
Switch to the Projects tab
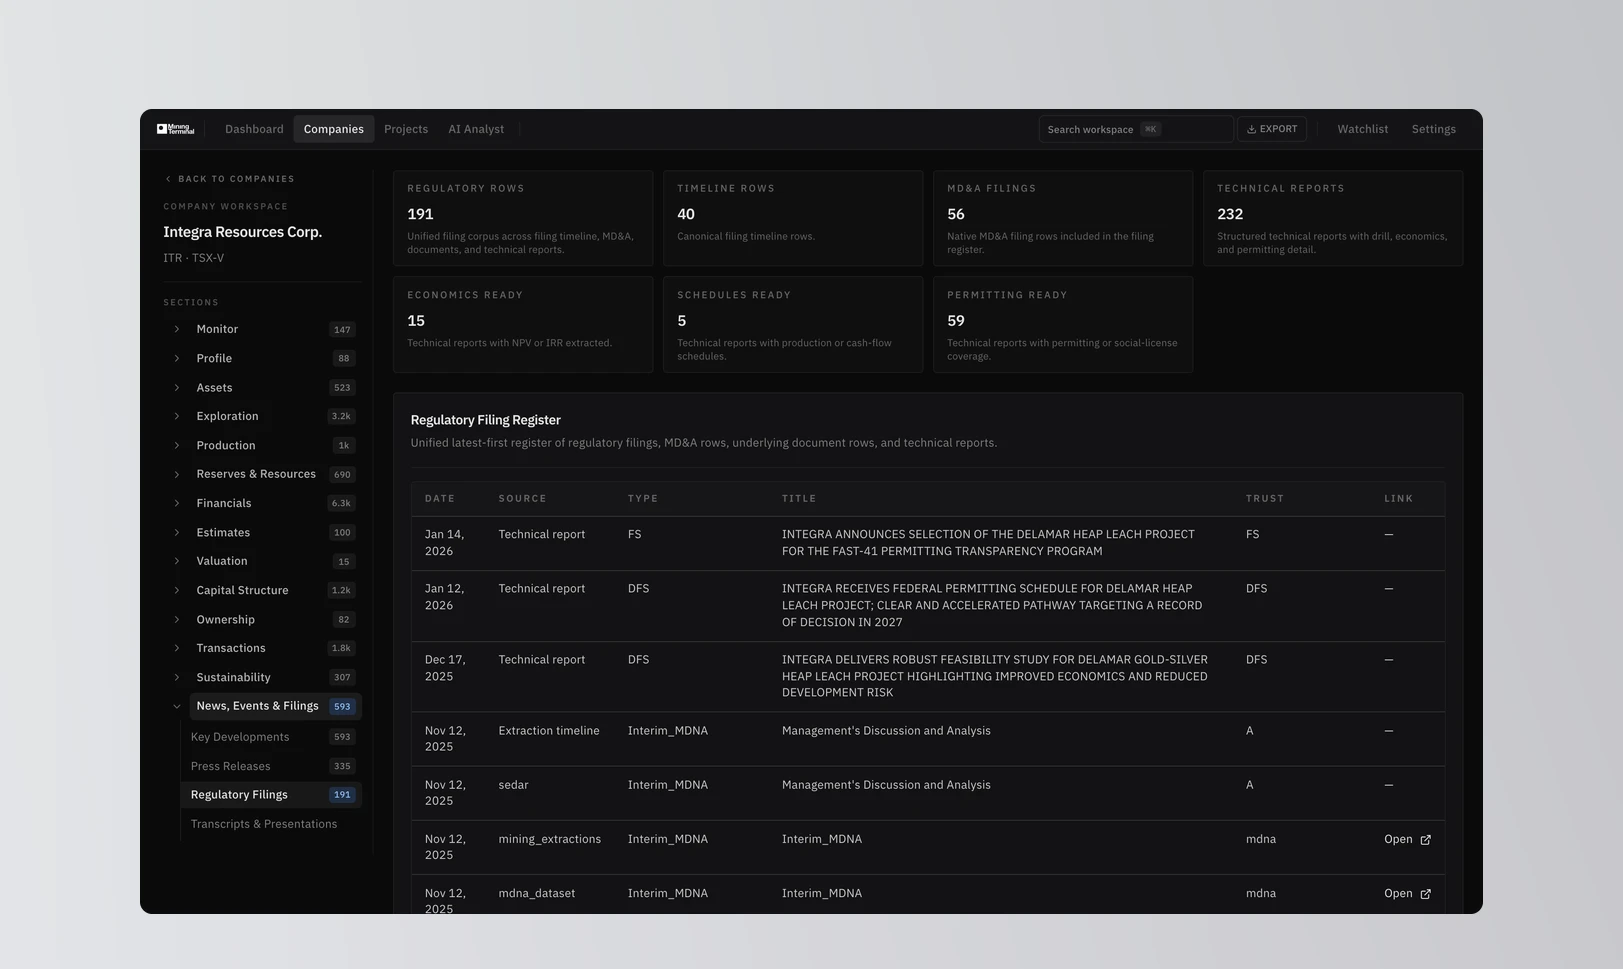coord(406,129)
